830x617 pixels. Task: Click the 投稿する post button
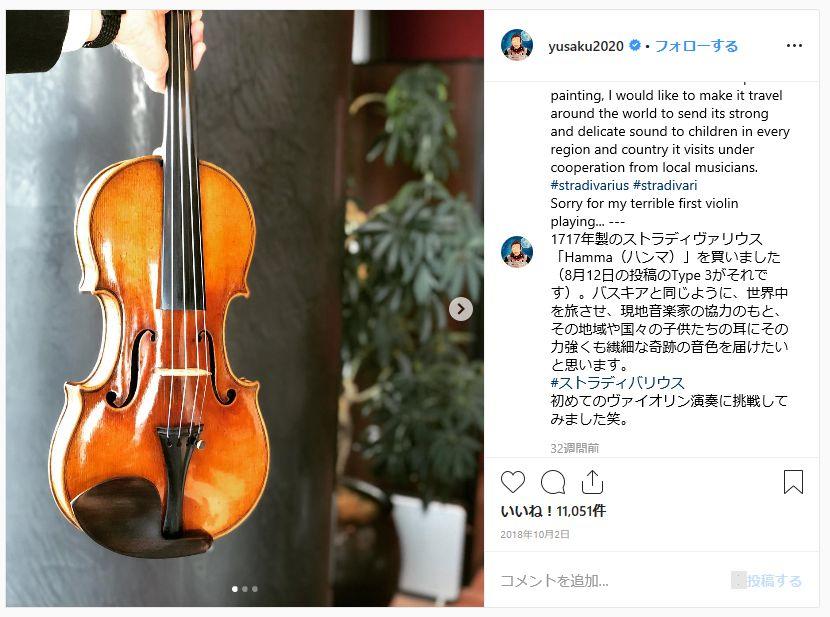point(774,580)
